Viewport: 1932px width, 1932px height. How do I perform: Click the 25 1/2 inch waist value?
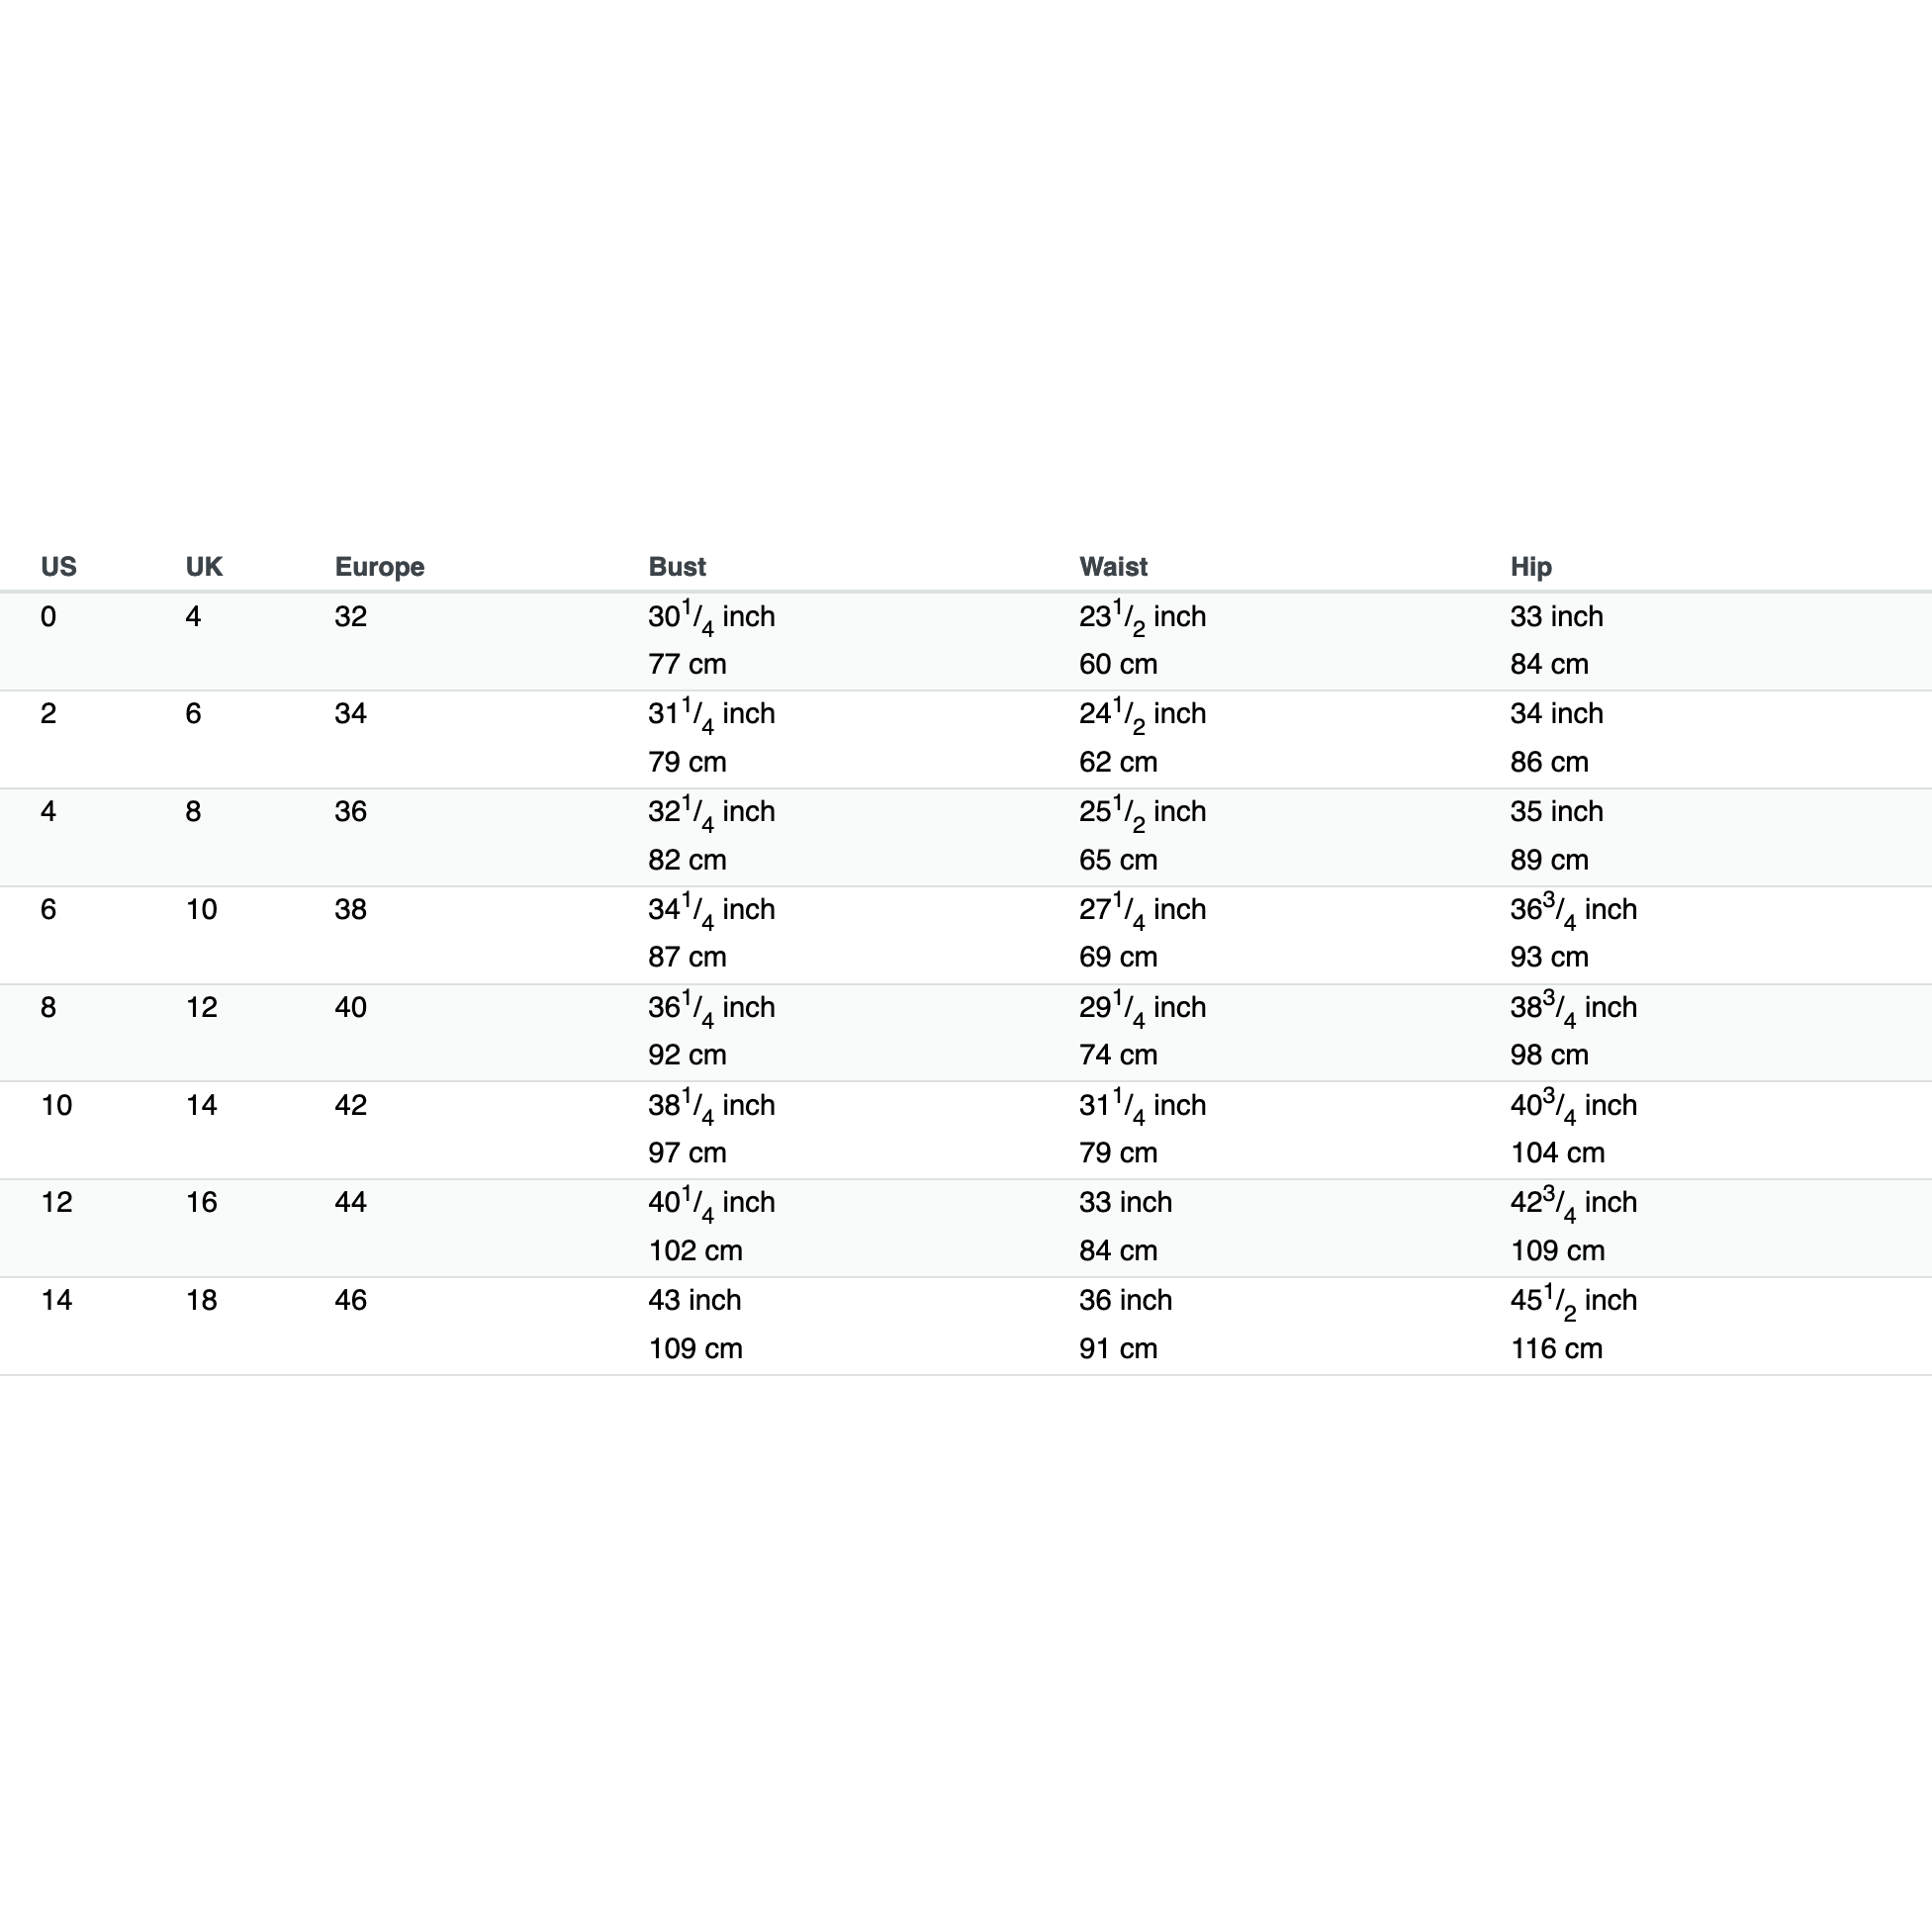tap(1142, 812)
